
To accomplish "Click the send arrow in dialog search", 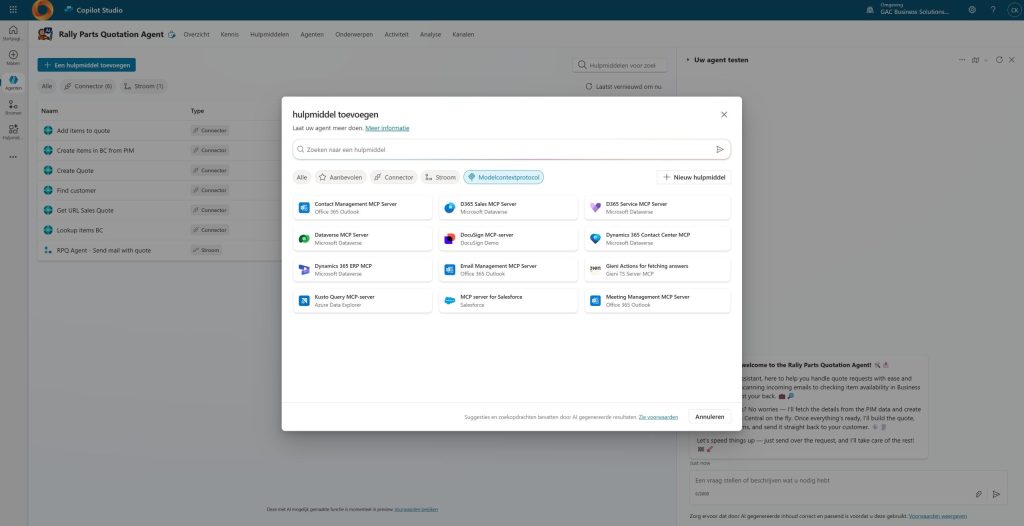I will [720, 150].
